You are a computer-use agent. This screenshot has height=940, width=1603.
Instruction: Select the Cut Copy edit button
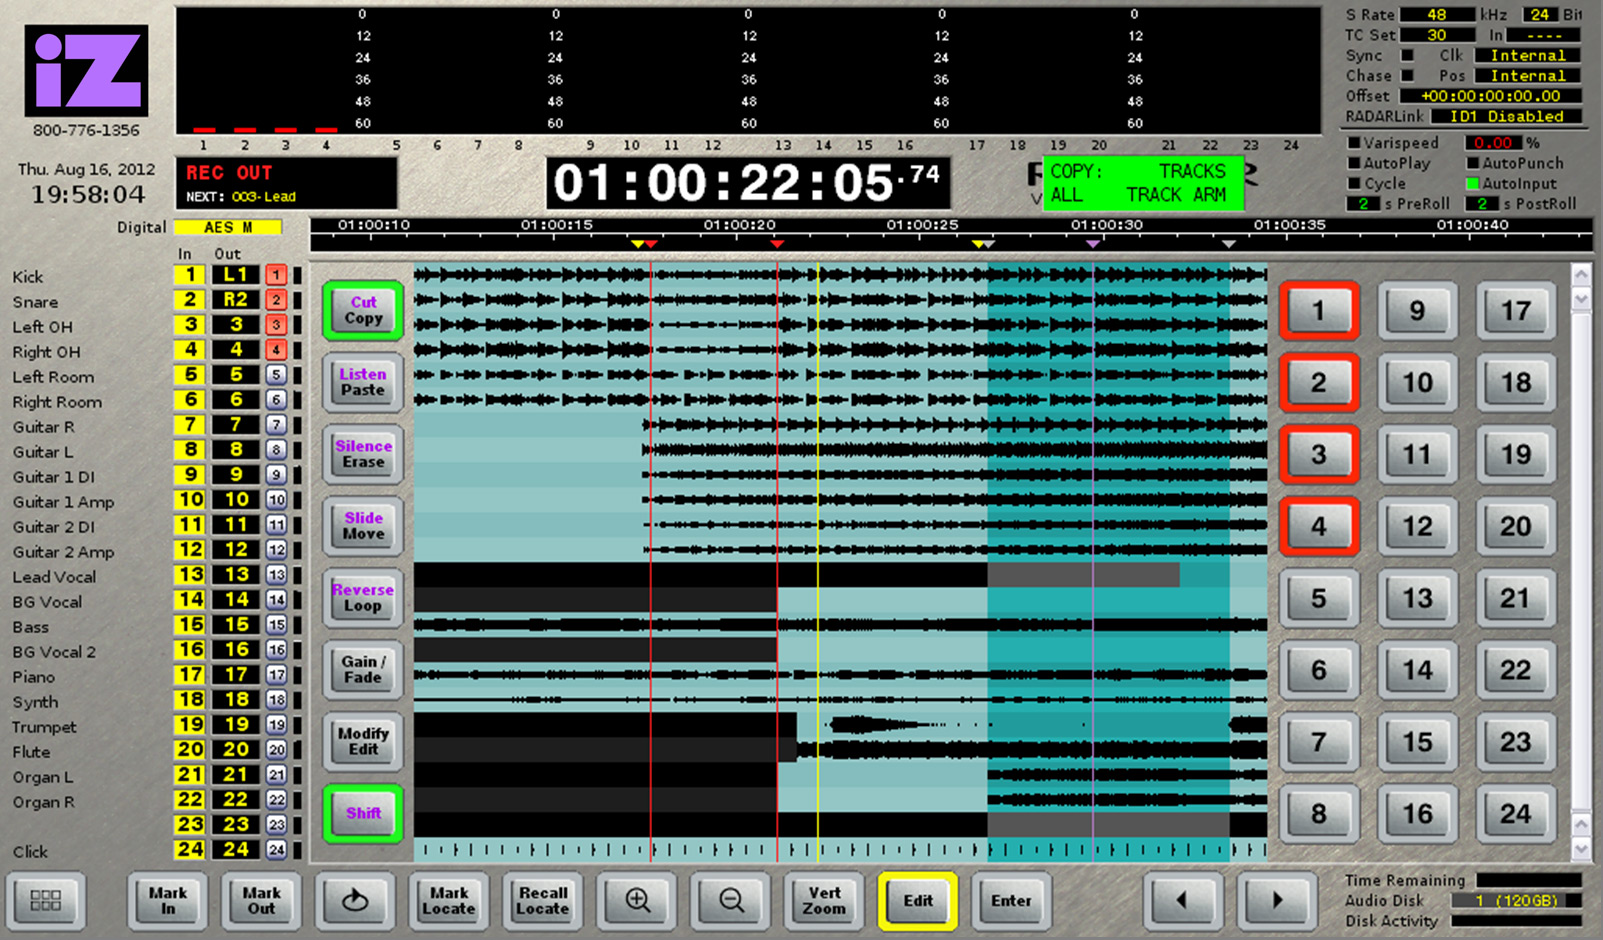tap(363, 310)
